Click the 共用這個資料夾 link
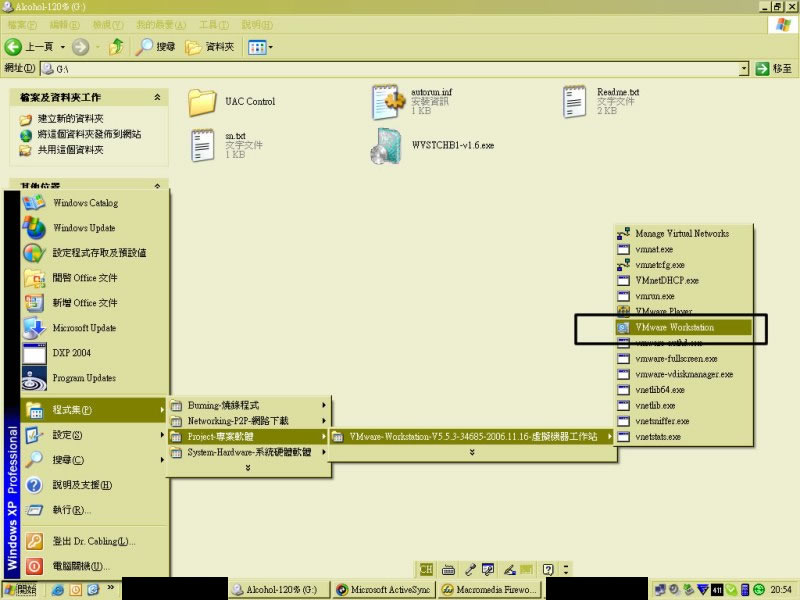 coord(70,149)
